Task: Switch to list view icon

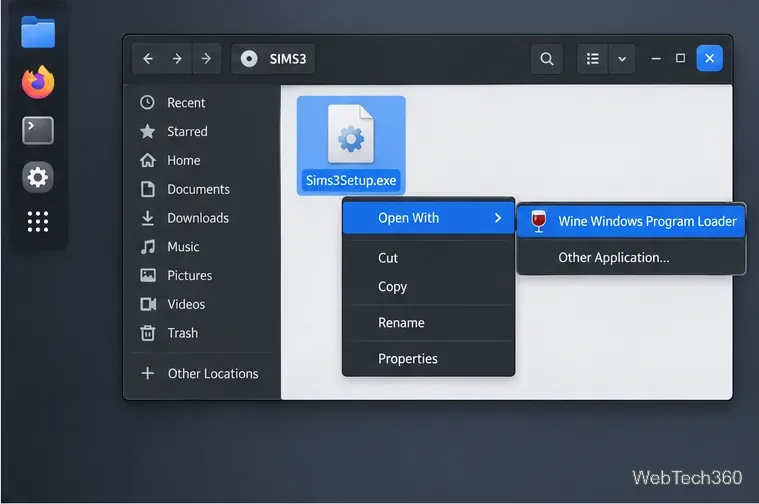Action: coord(592,59)
